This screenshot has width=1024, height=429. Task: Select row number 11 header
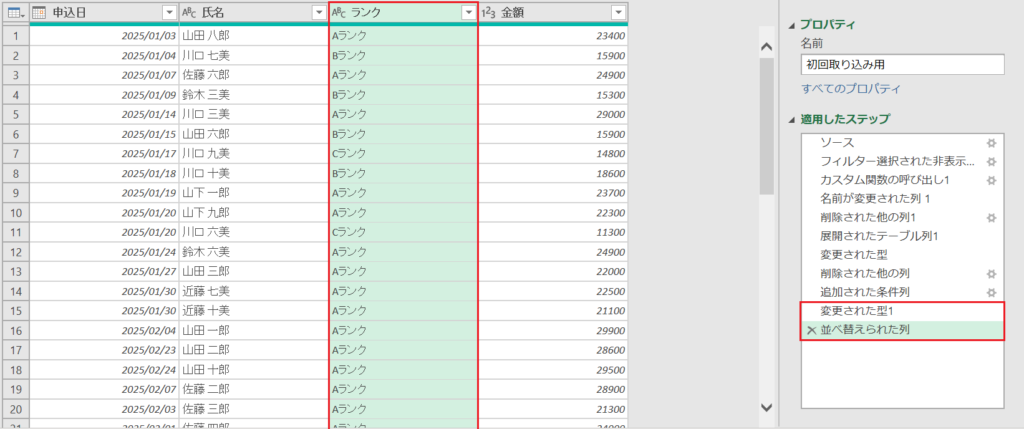tap(16, 232)
